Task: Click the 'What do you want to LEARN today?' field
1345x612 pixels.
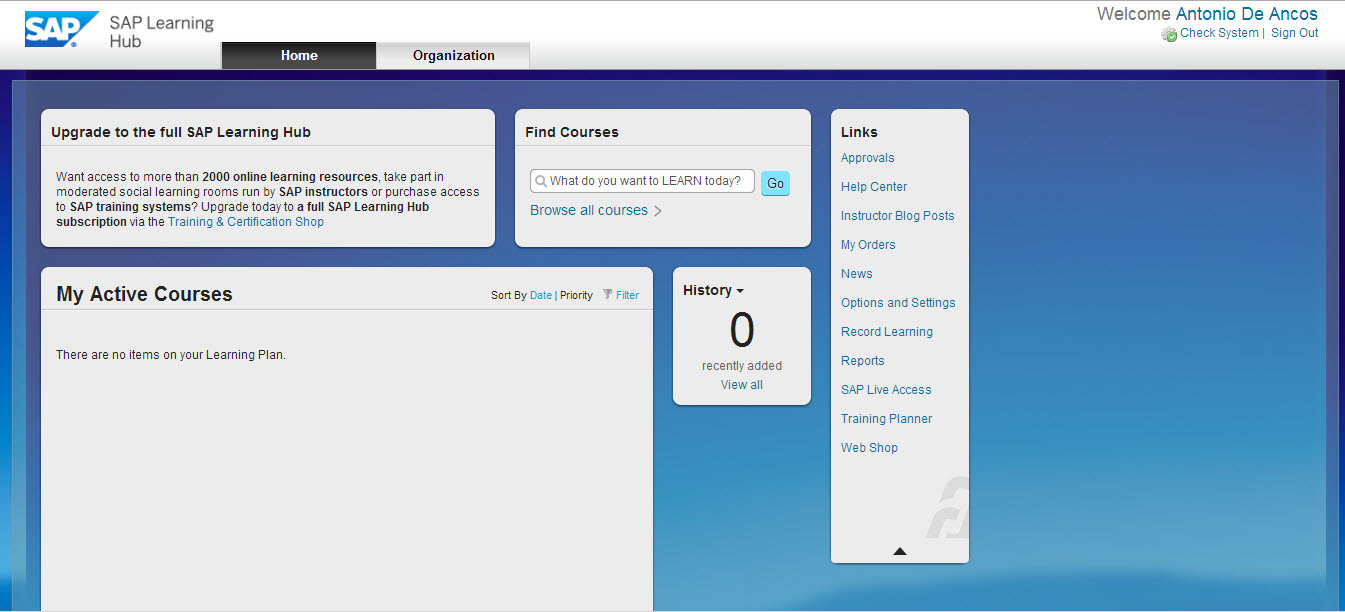Action: click(x=642, y=181)
